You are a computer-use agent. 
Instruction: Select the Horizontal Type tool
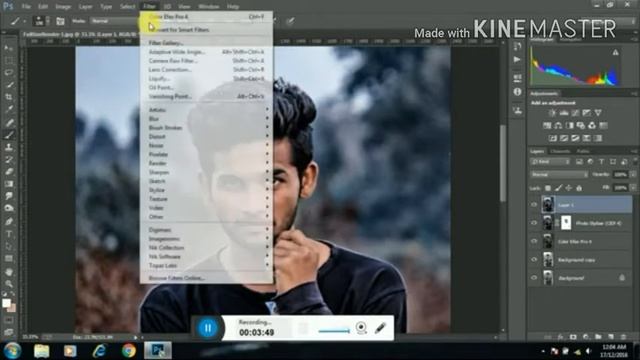(9, 234)
